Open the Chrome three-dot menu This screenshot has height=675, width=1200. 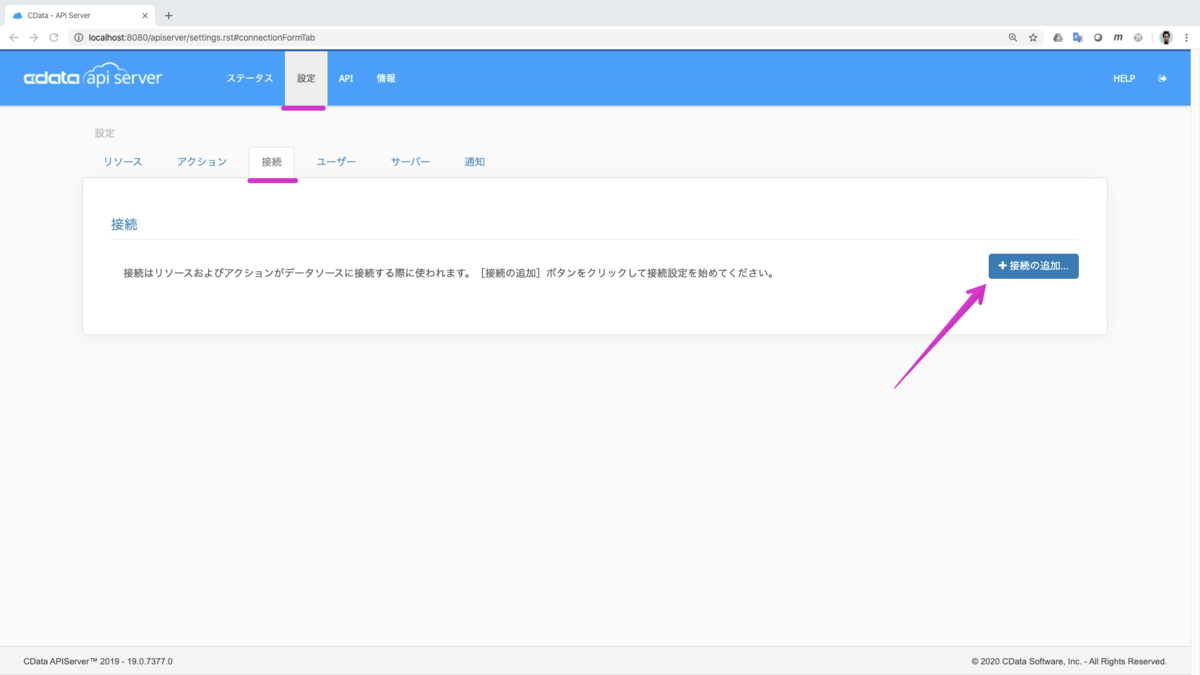click(1186, 38)
